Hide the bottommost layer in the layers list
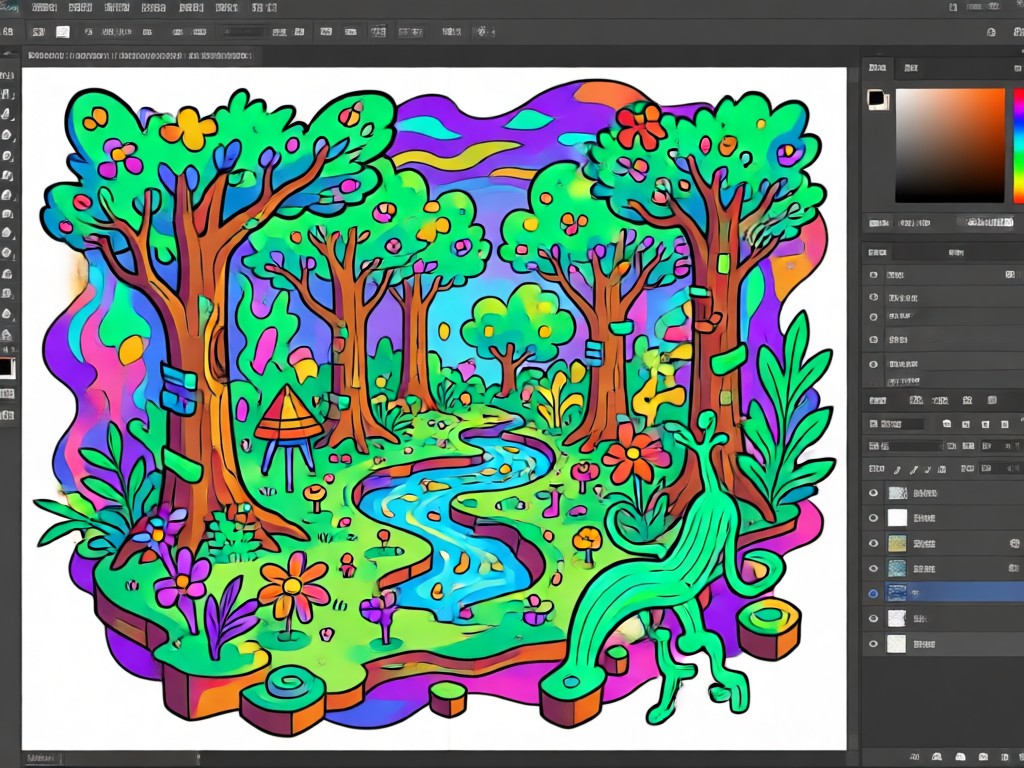 [x=874, y=644]
